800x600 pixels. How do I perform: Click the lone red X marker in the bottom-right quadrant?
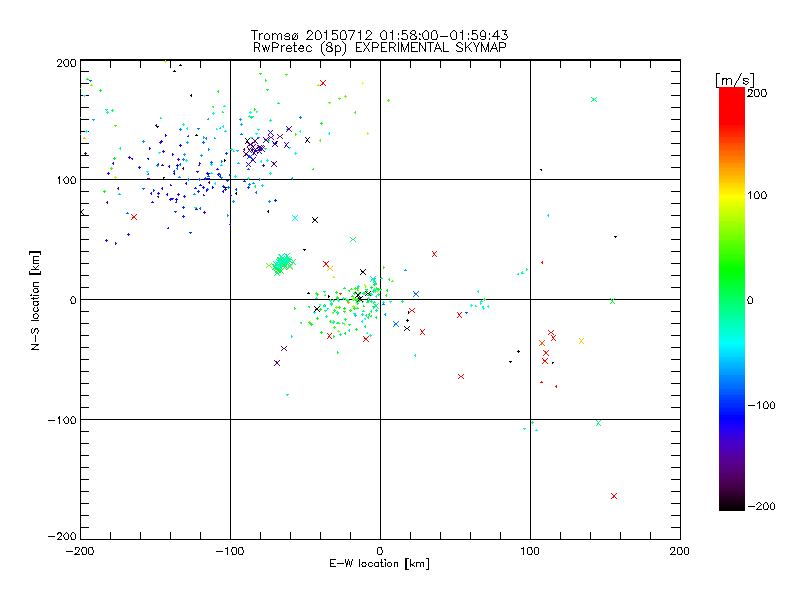[x=614, y=496]
